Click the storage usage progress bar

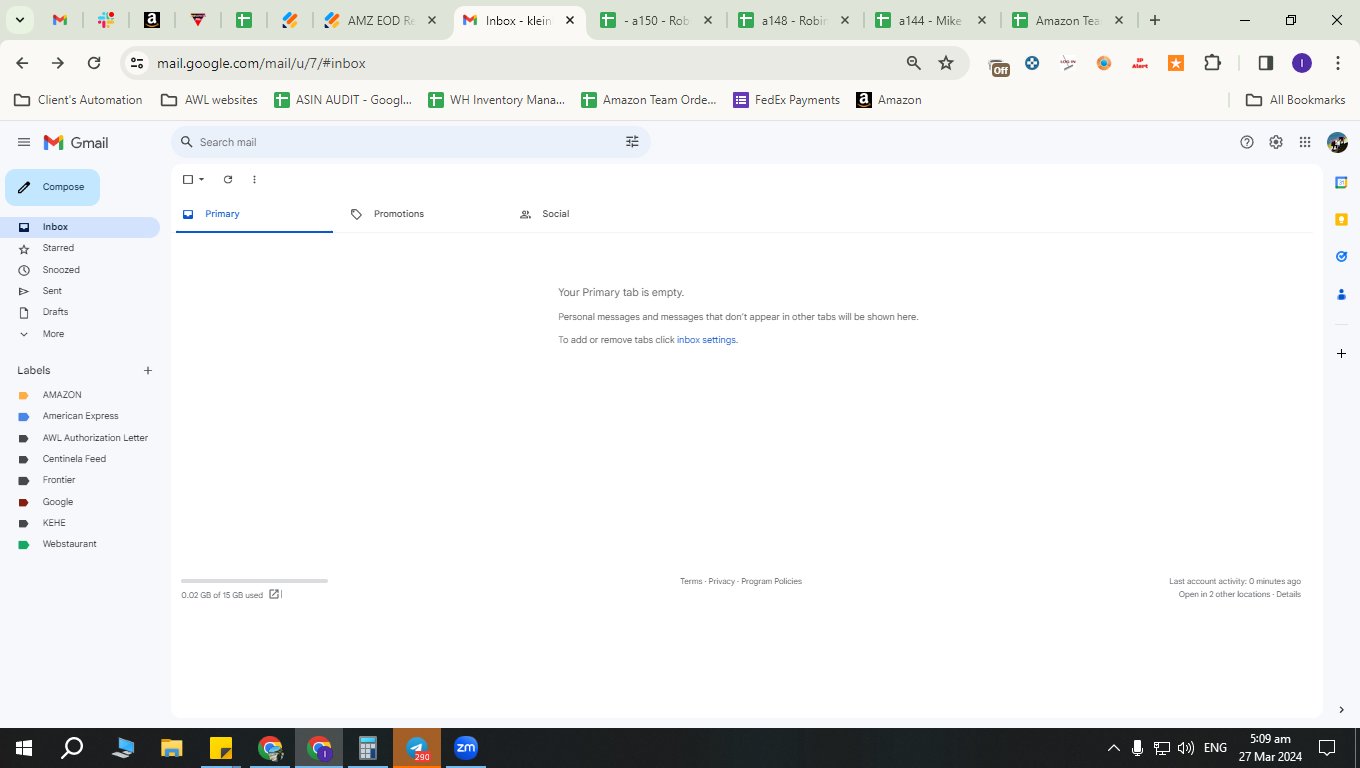(x=254, y=581)
